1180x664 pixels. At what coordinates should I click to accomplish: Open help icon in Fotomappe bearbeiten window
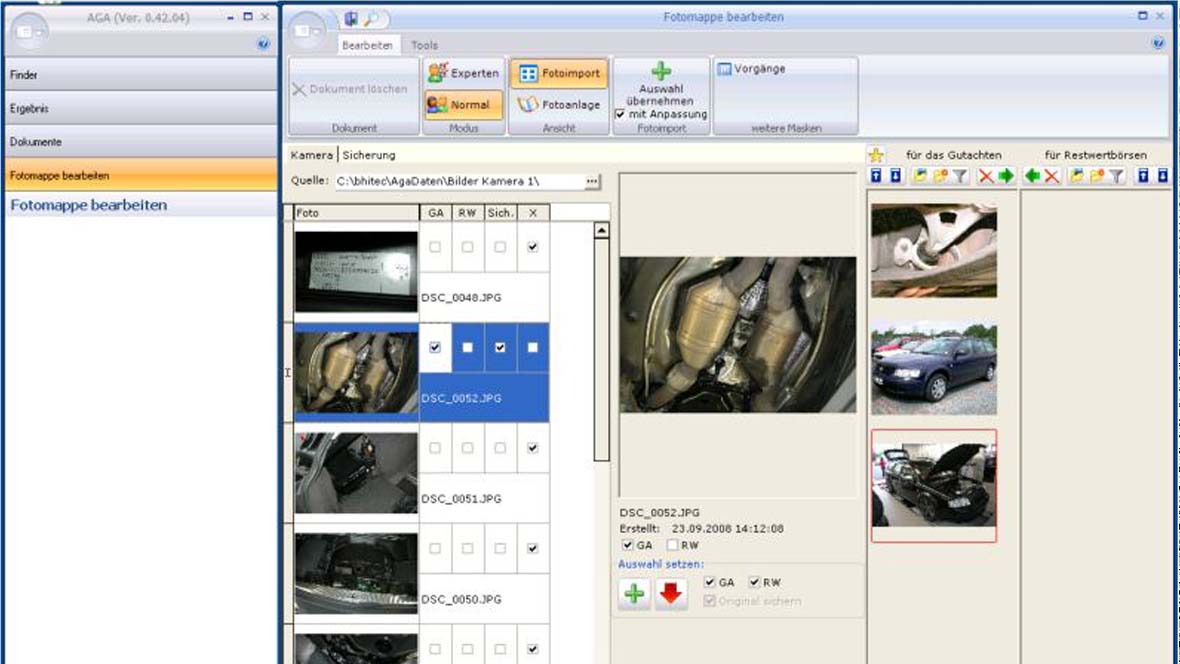[1158, 43]
